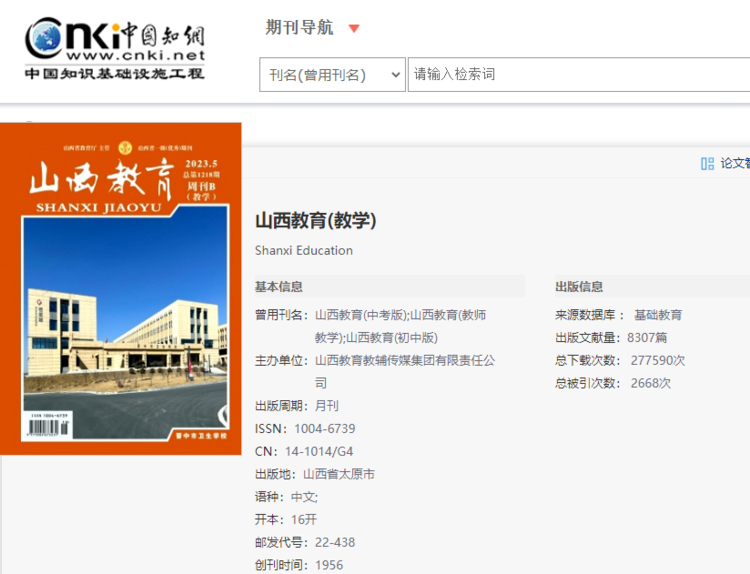
Task: Focus the 请输入检索词 search box
Action: point(578,75)
